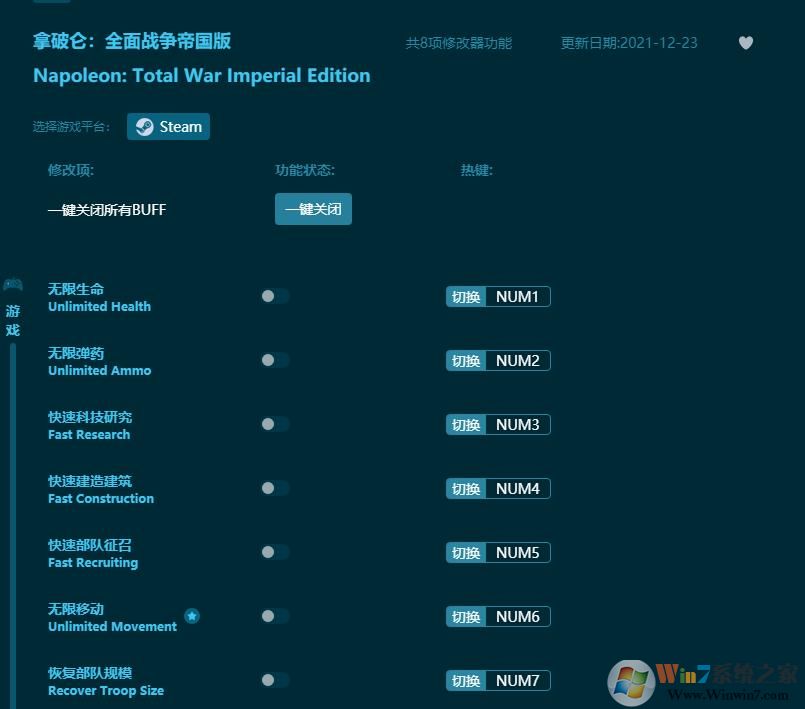Click 切换 beside NUM3 for Fast Research
Viewport: 805px width, 709px height.
[x=465, y=424]
